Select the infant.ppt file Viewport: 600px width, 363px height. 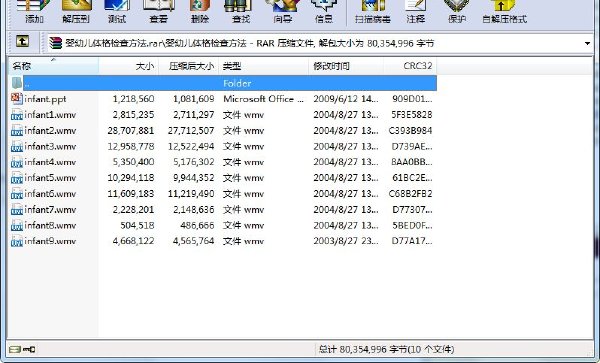click(45, 99)
